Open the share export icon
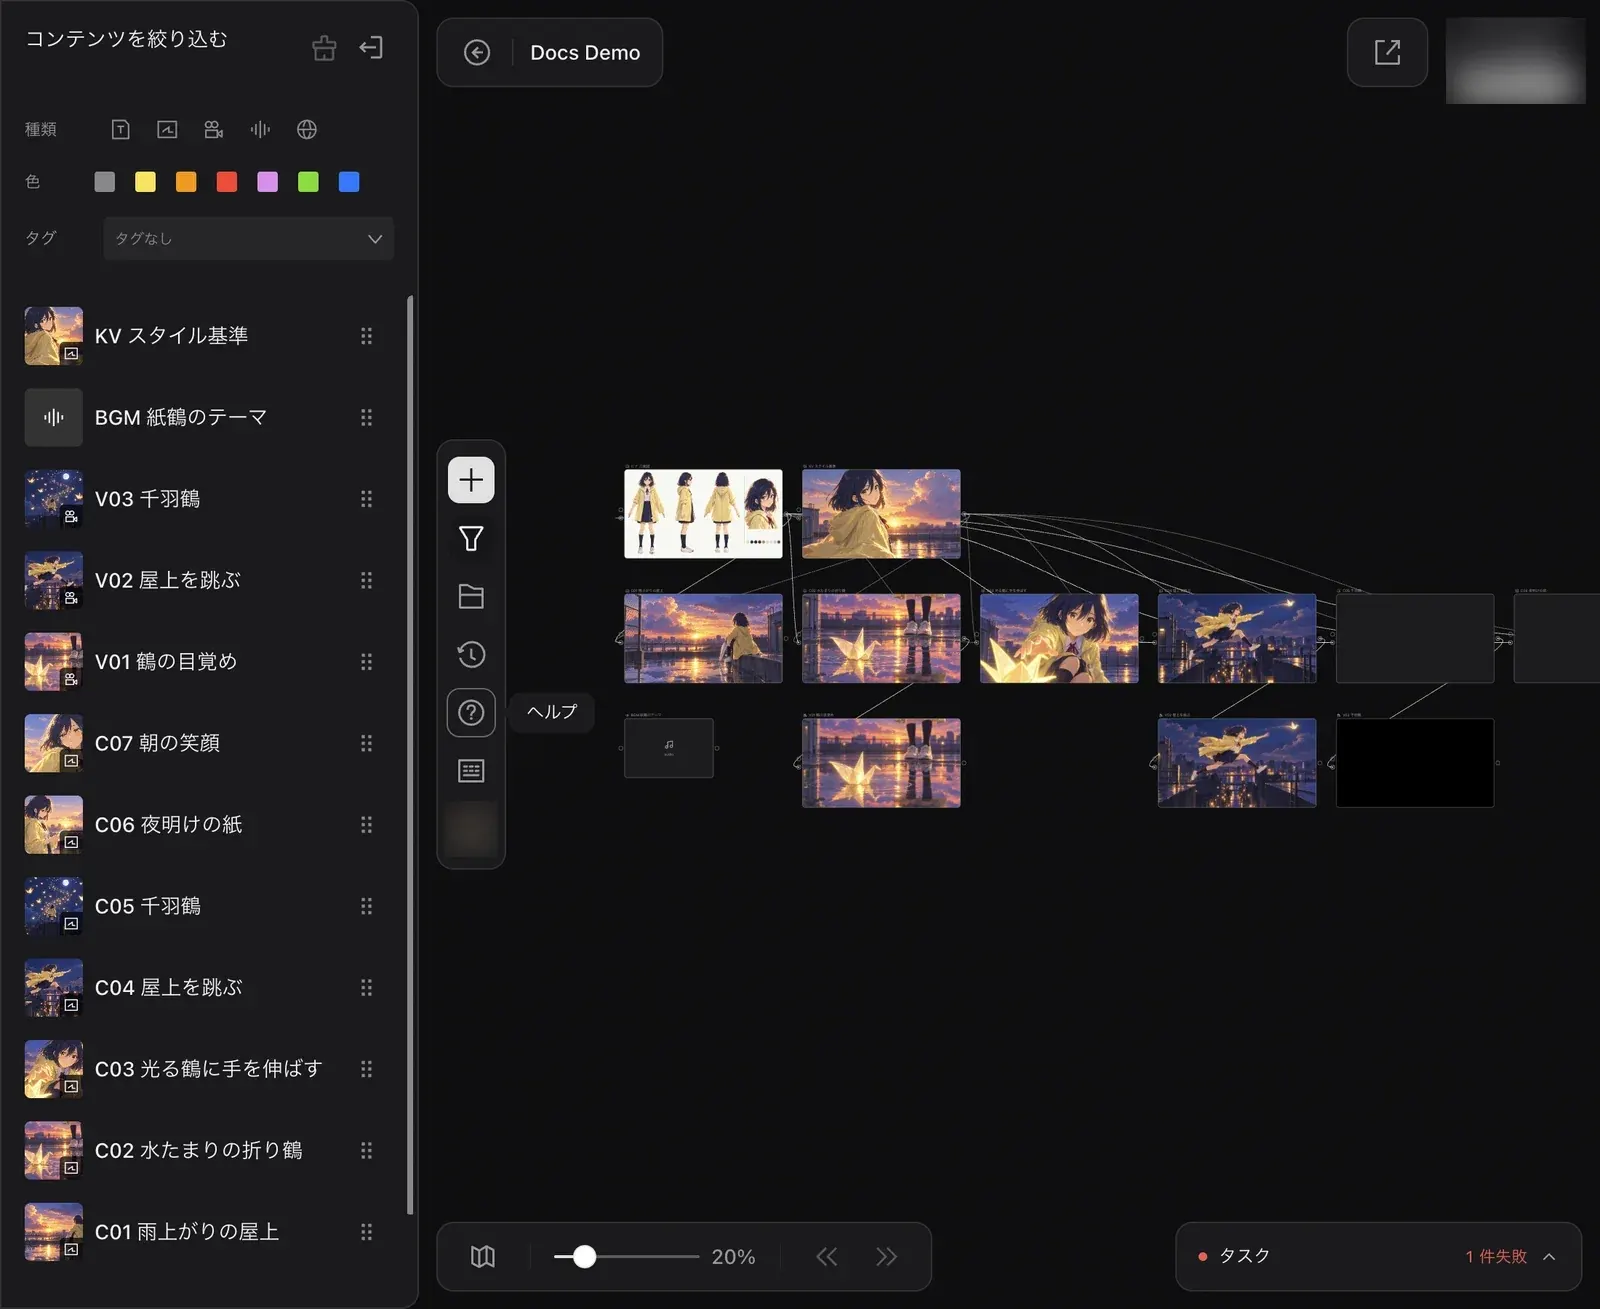1600x1309 pixels. click(x=1387, y=52)
